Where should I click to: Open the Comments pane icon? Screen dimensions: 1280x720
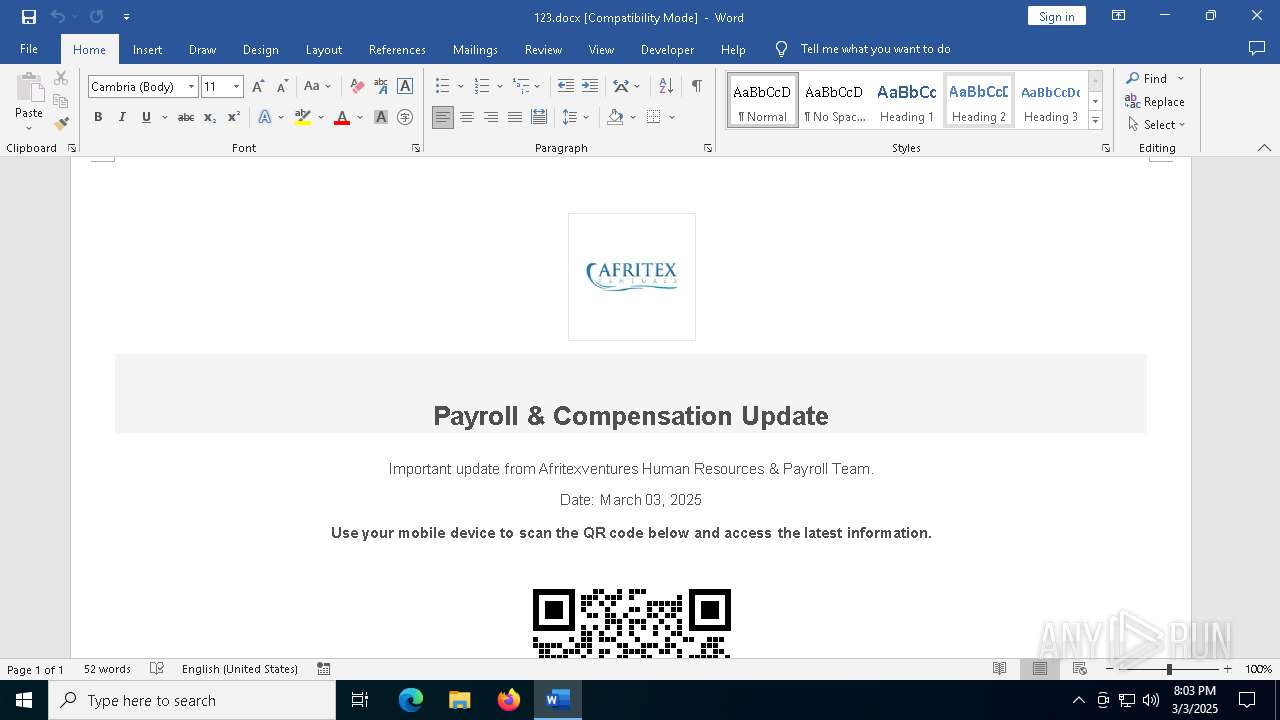coord(1257,49)
